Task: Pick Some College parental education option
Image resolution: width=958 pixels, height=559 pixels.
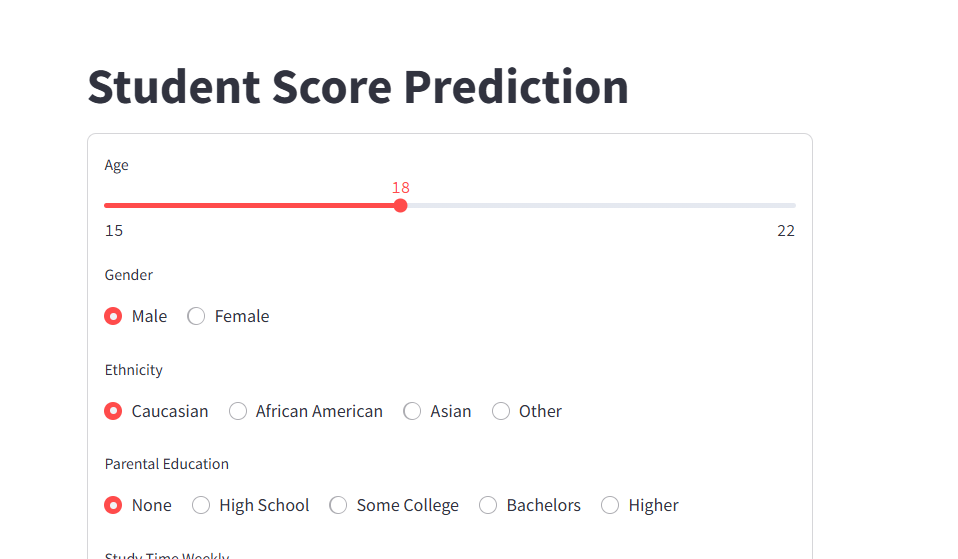Action: click(x=338, y=505)
